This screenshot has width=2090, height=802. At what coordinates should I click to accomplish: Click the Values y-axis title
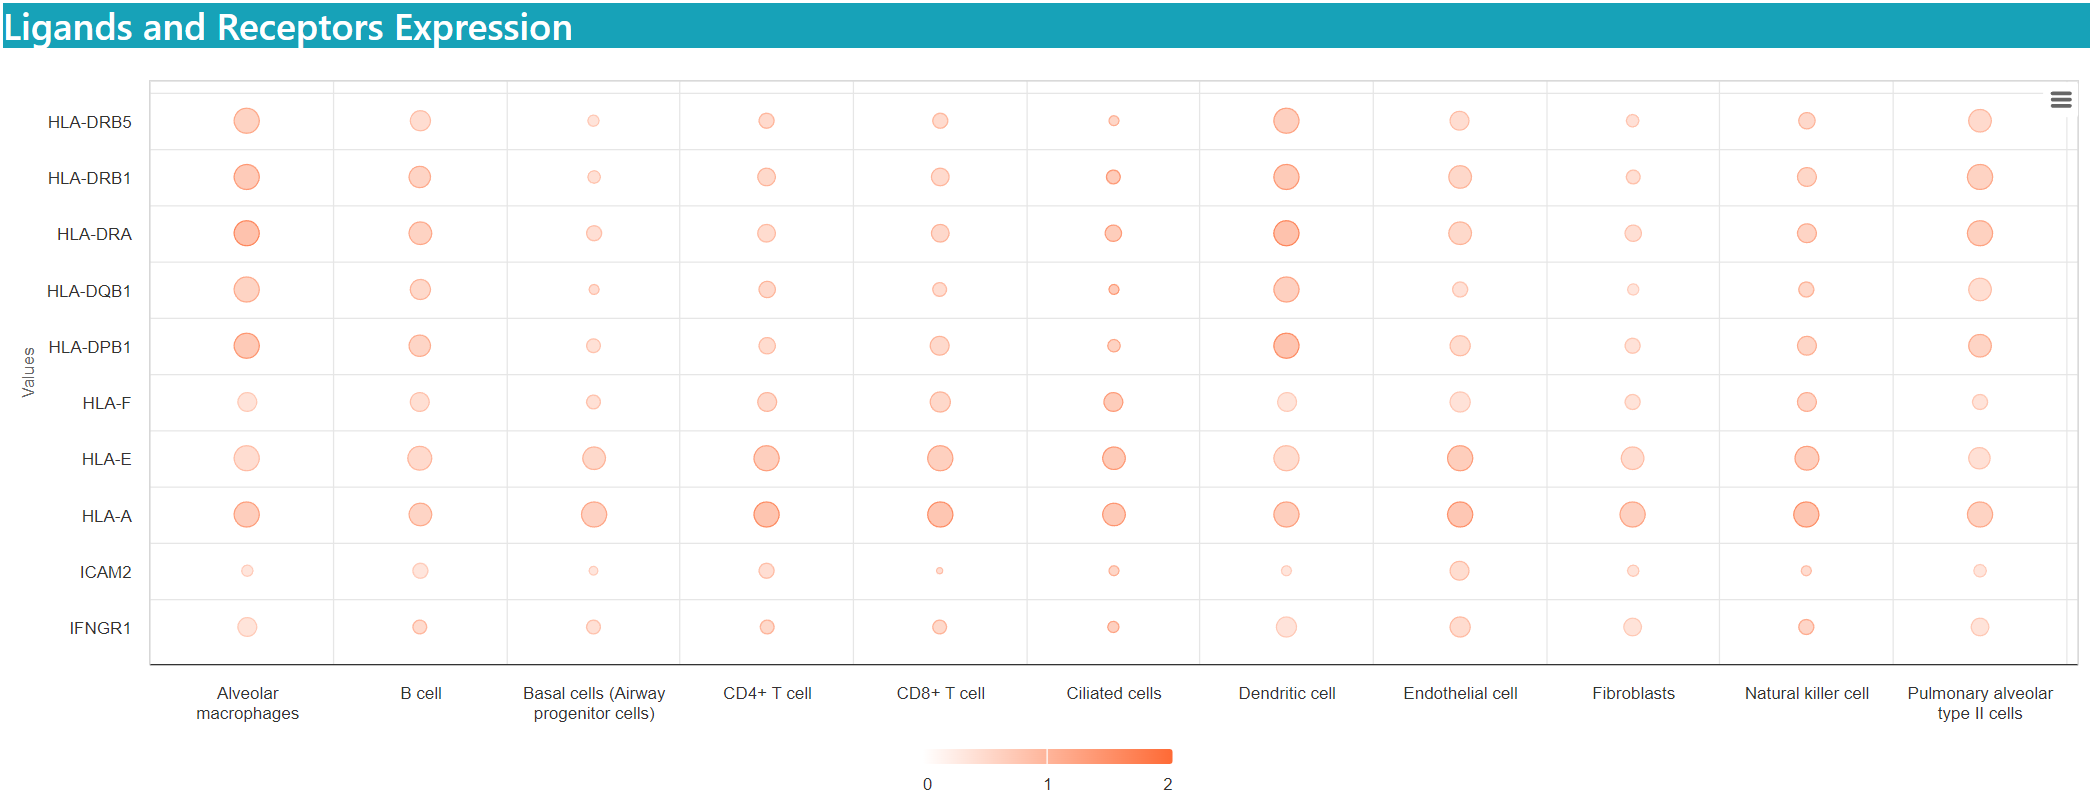pyautogui.click(x=28, y=372)
